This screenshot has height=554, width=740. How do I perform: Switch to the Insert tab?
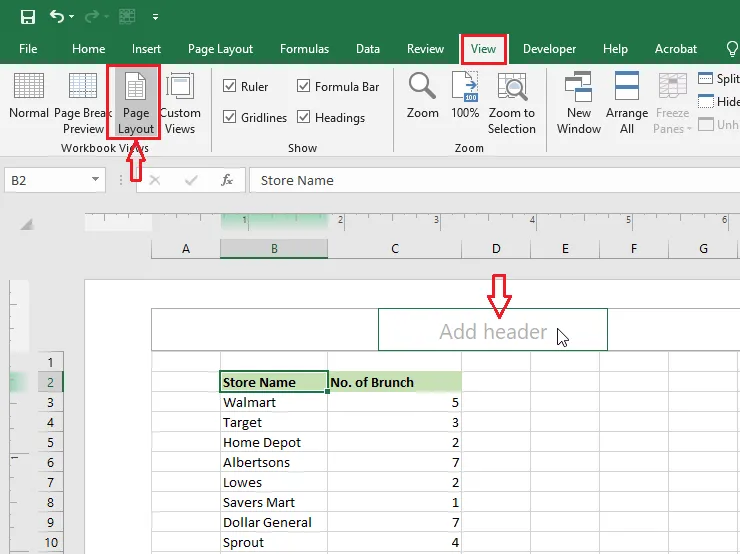coord(146,49)
